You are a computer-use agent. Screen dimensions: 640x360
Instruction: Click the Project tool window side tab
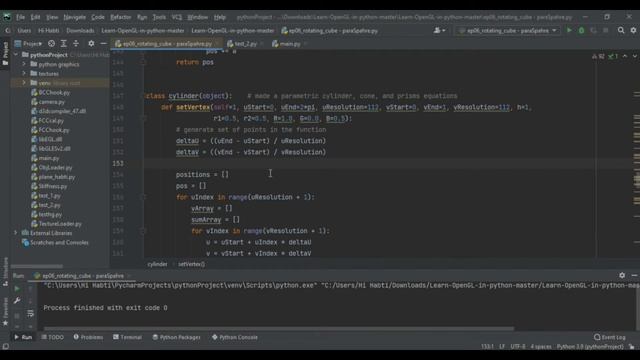click(x=5, y=53)
